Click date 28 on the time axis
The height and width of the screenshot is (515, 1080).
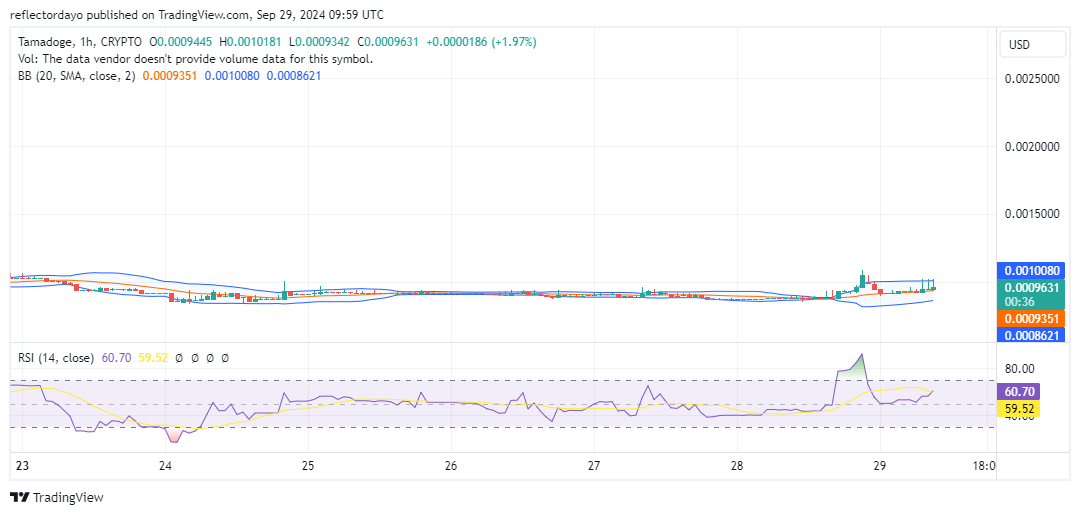pyautogui.click(x=737, y=465)
